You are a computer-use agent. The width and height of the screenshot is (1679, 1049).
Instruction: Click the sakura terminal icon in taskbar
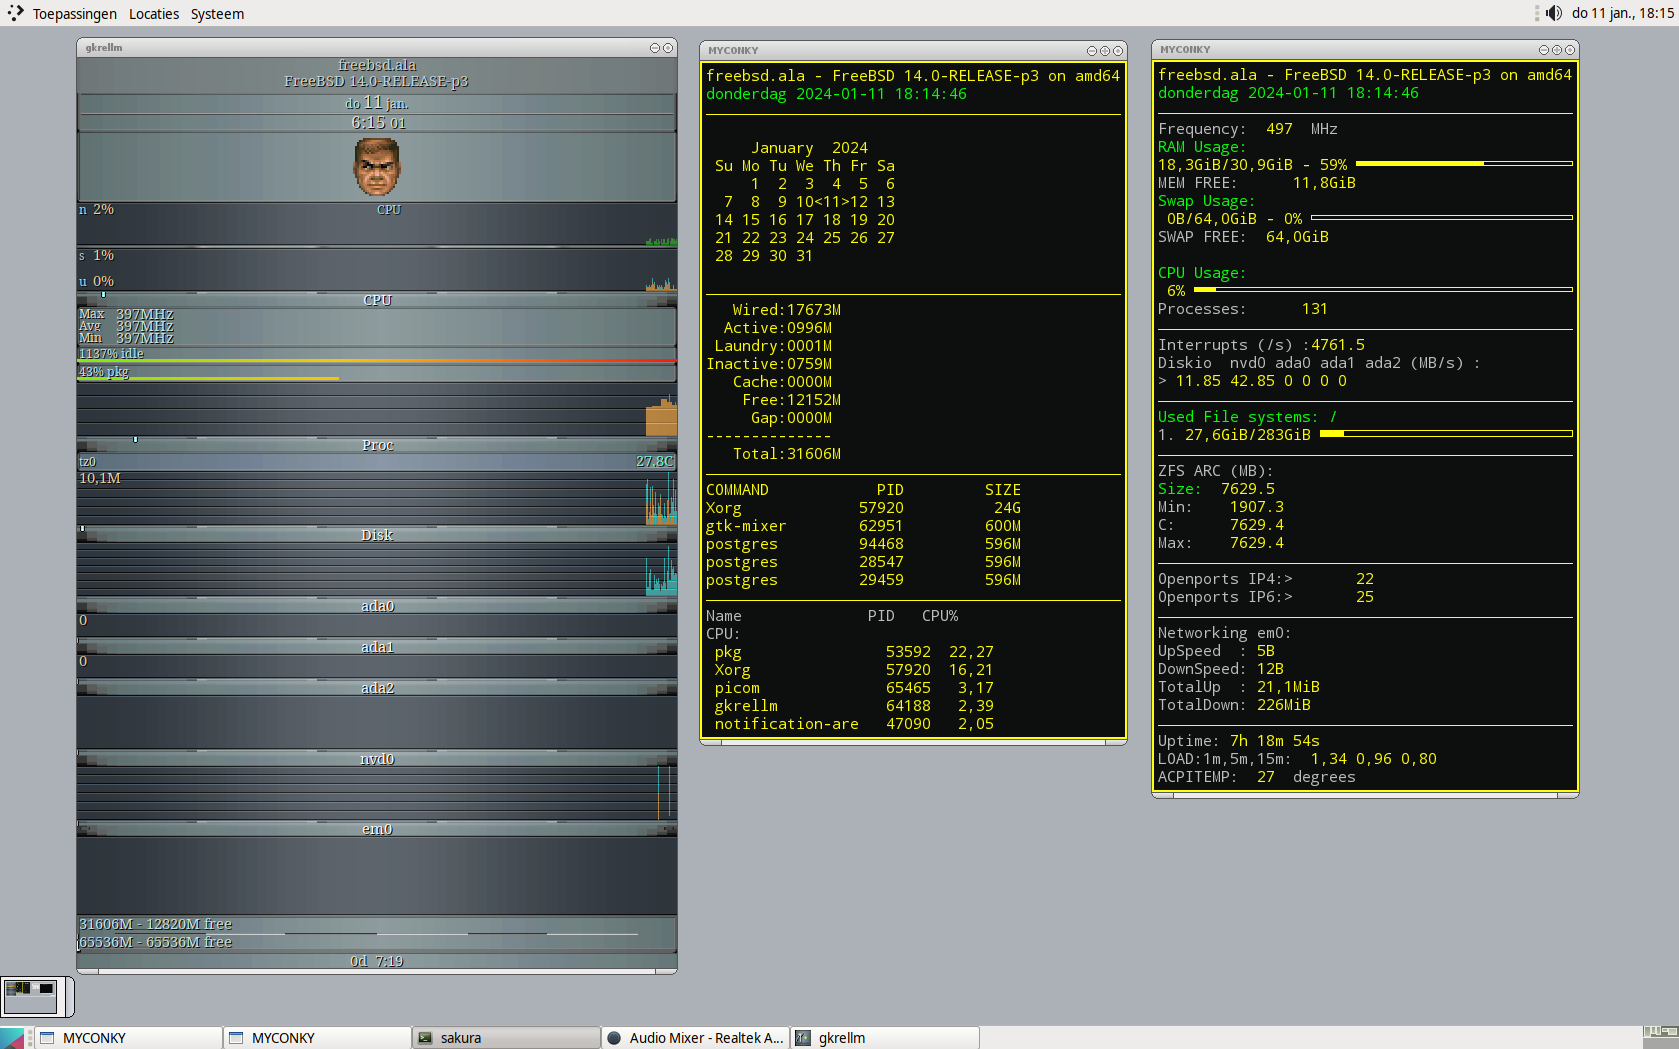425,1038
